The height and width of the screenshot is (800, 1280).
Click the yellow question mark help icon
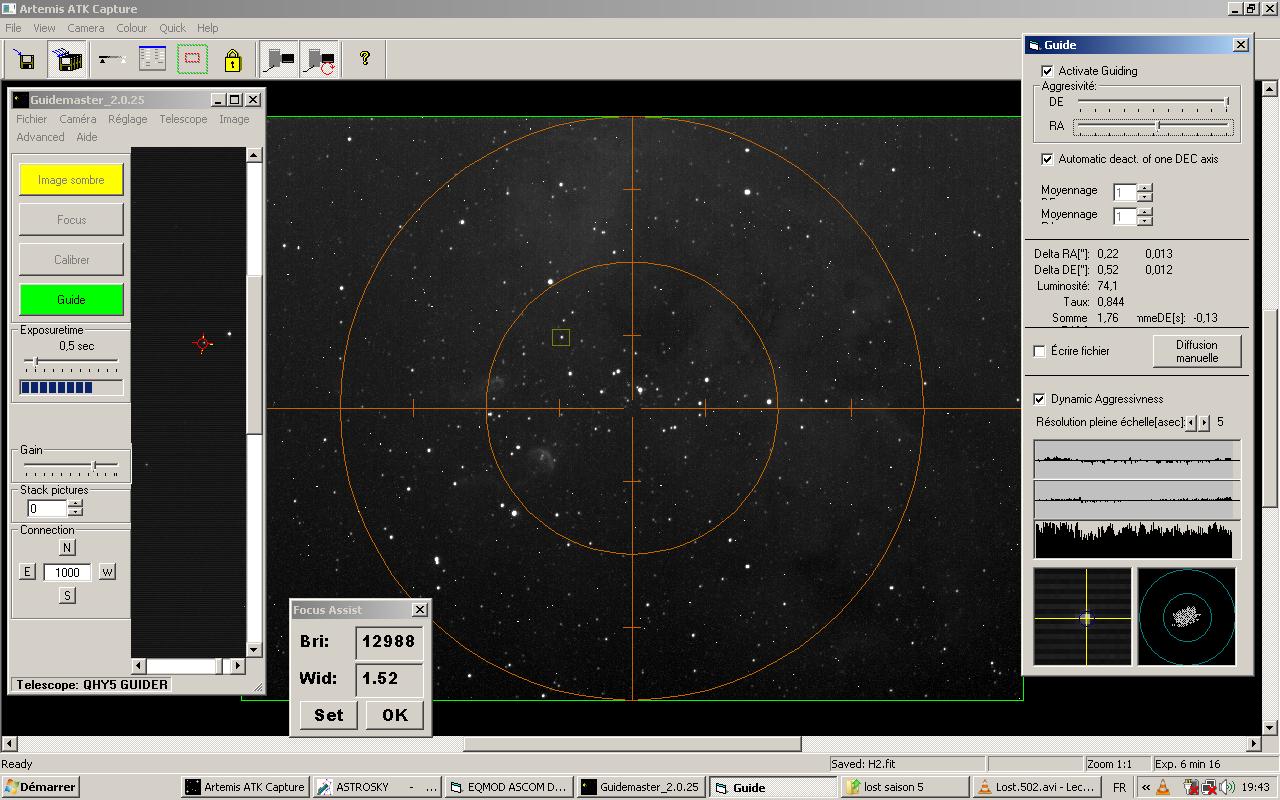point(365,59)
